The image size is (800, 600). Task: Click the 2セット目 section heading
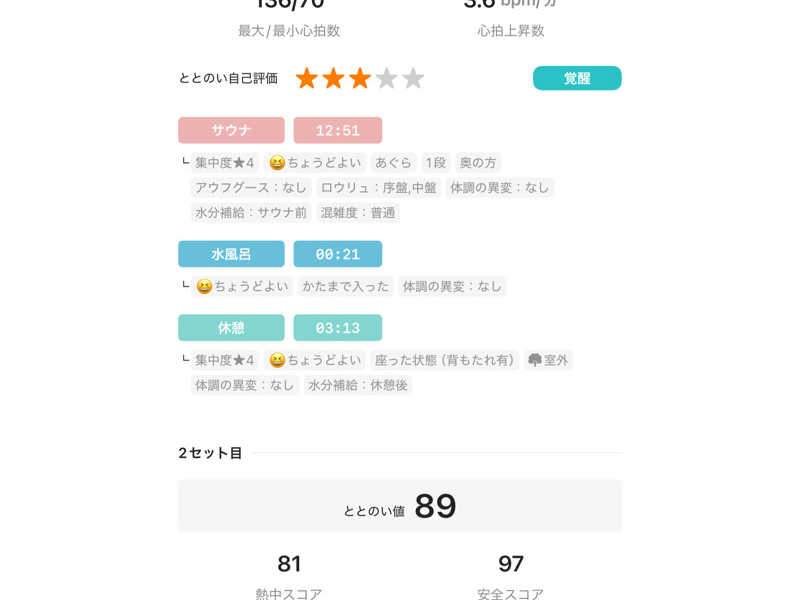click(210, 453)
